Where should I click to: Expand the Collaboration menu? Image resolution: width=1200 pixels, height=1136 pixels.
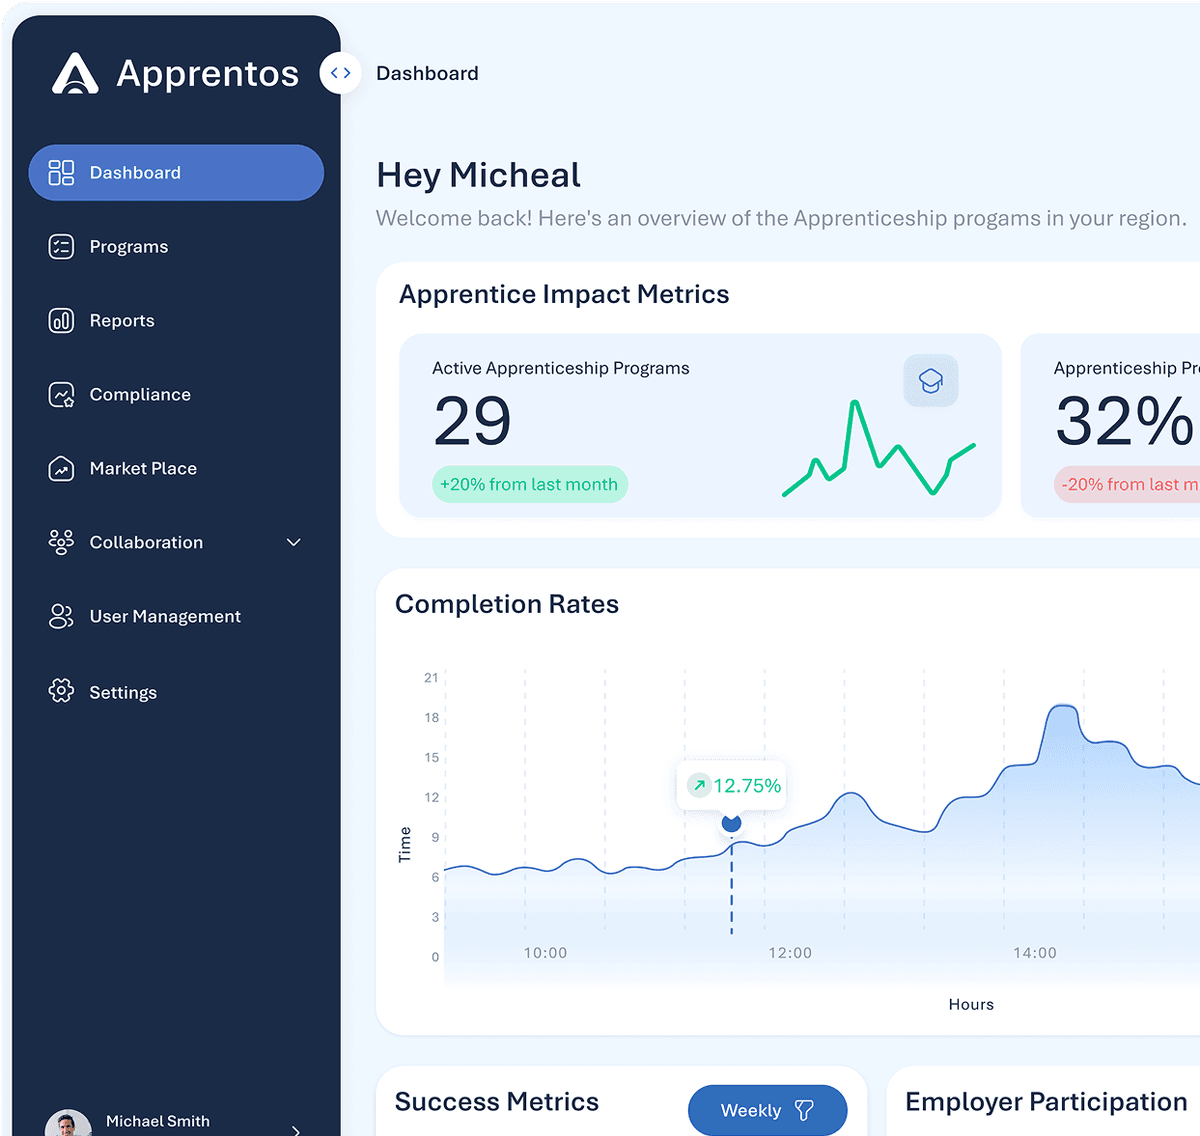click(x=293, y=542)
